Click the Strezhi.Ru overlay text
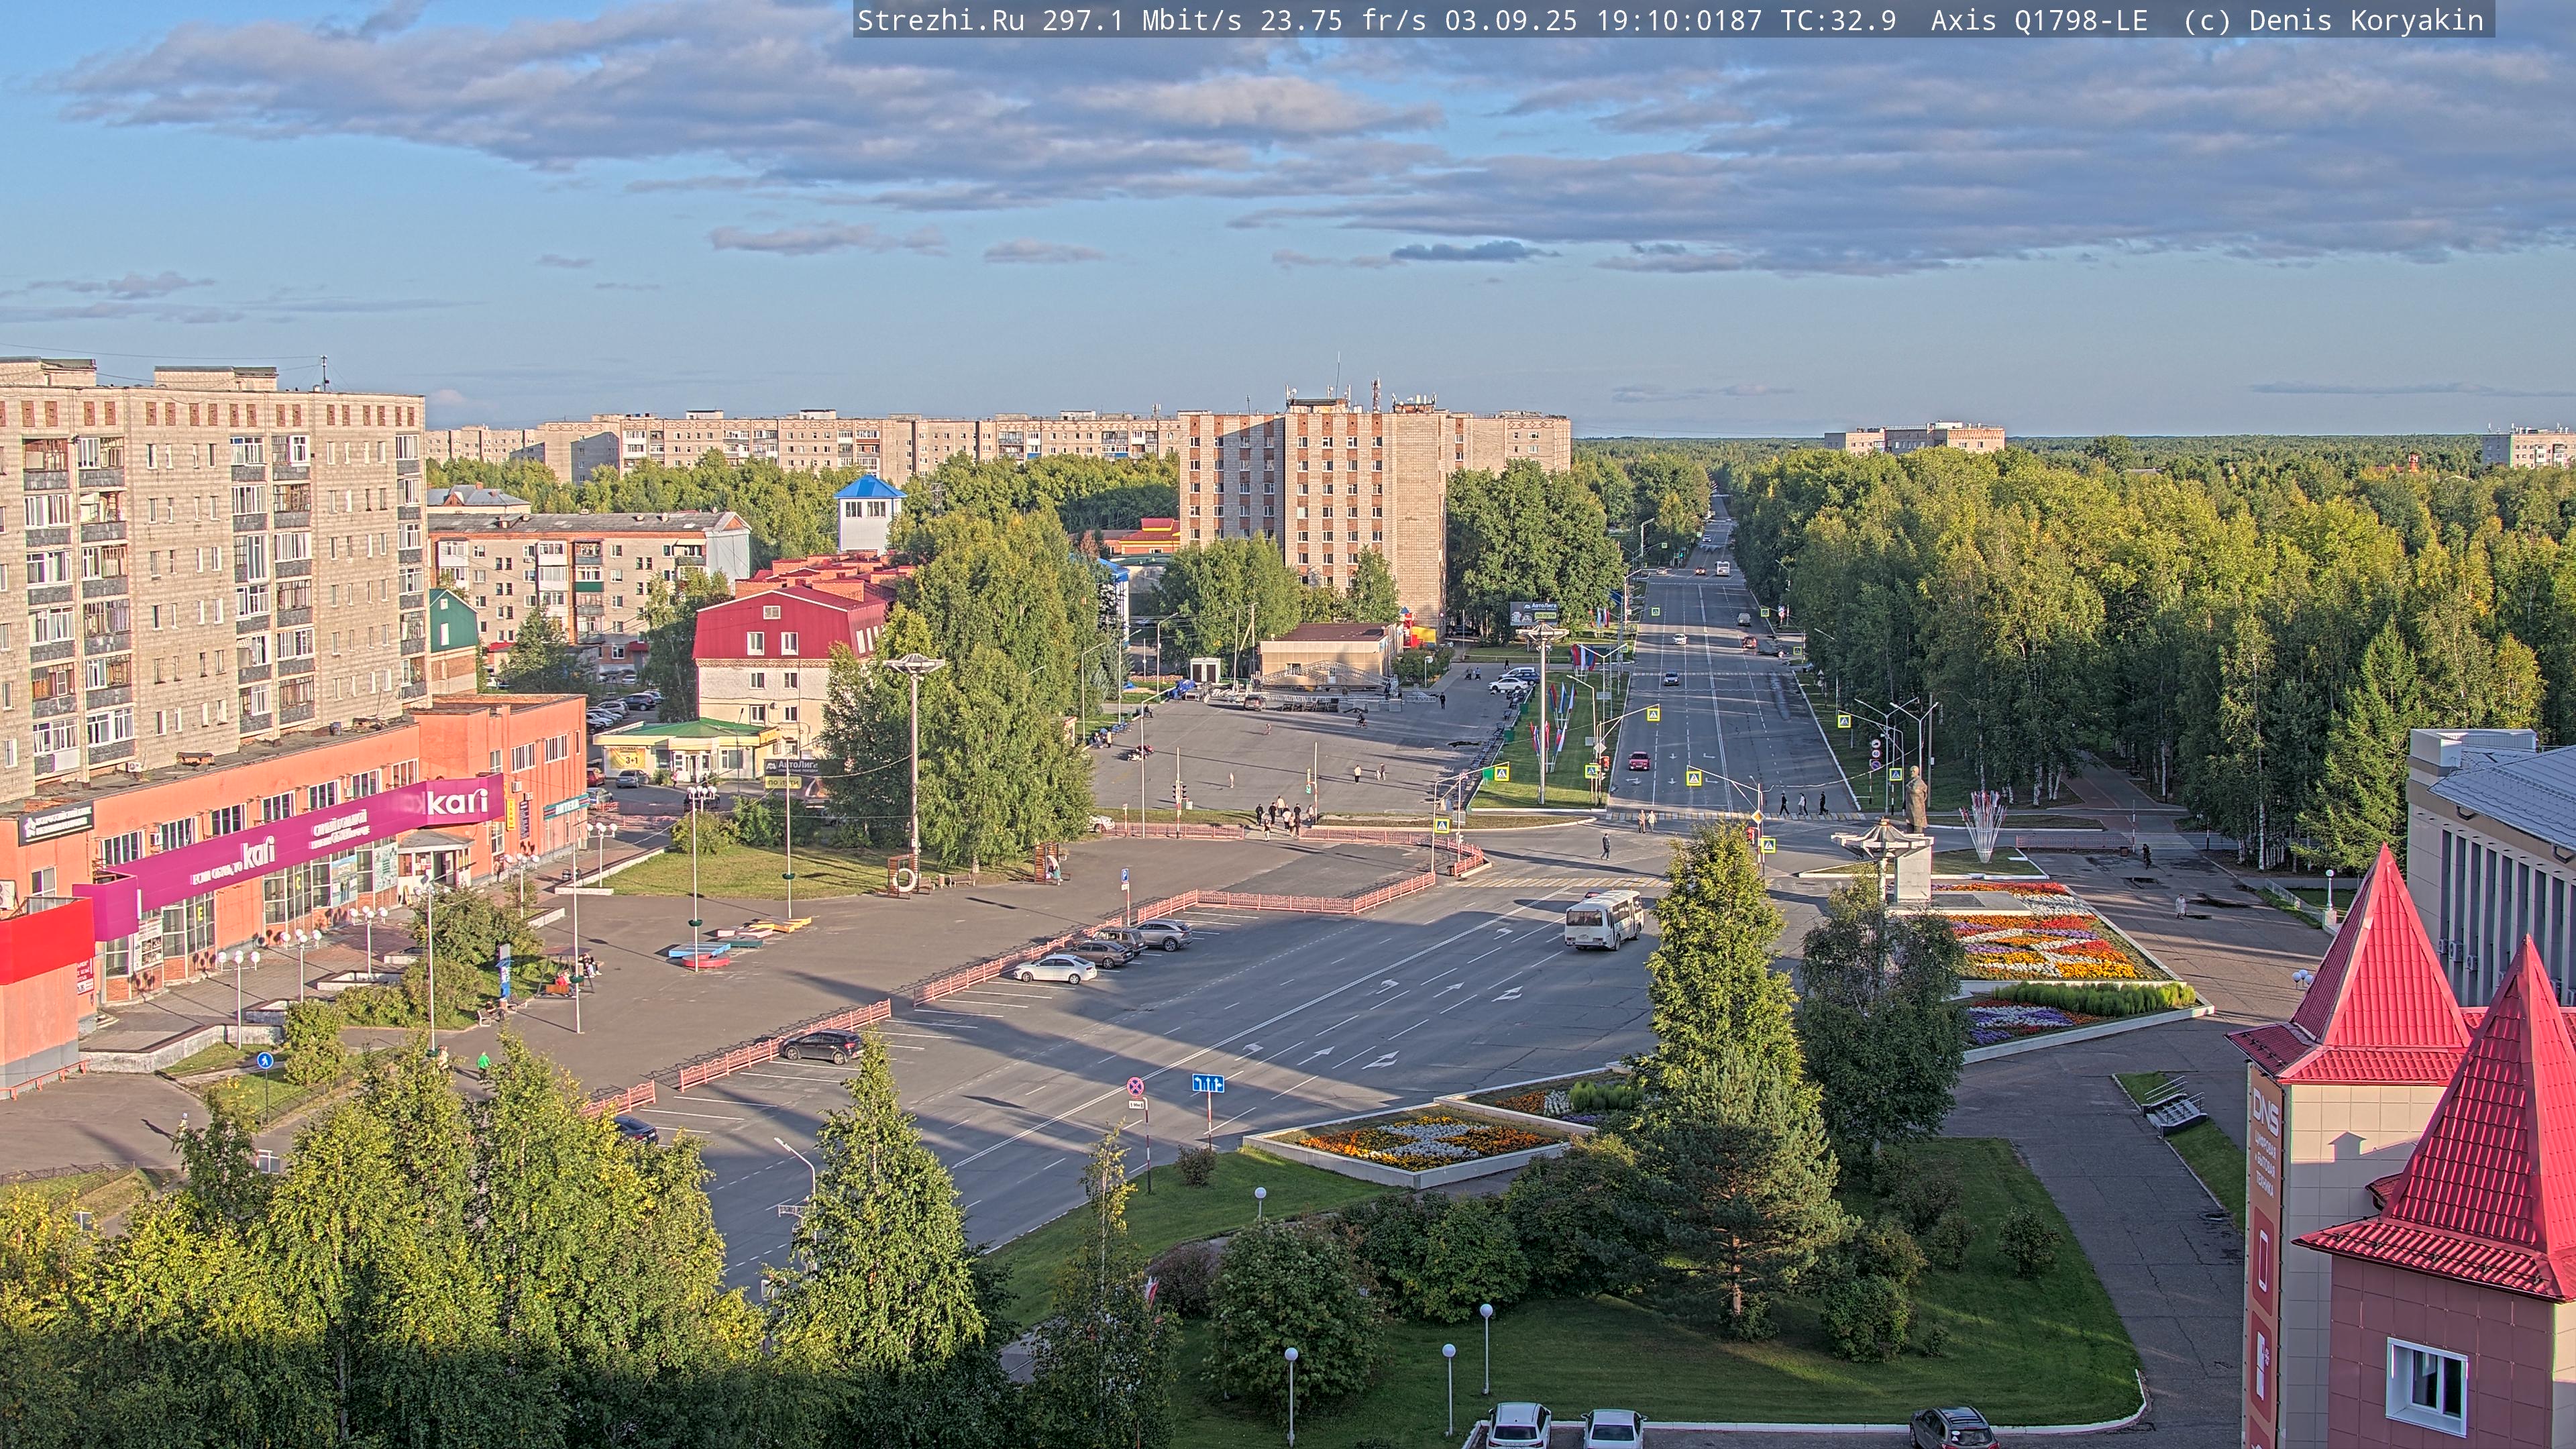 point(941,20)
